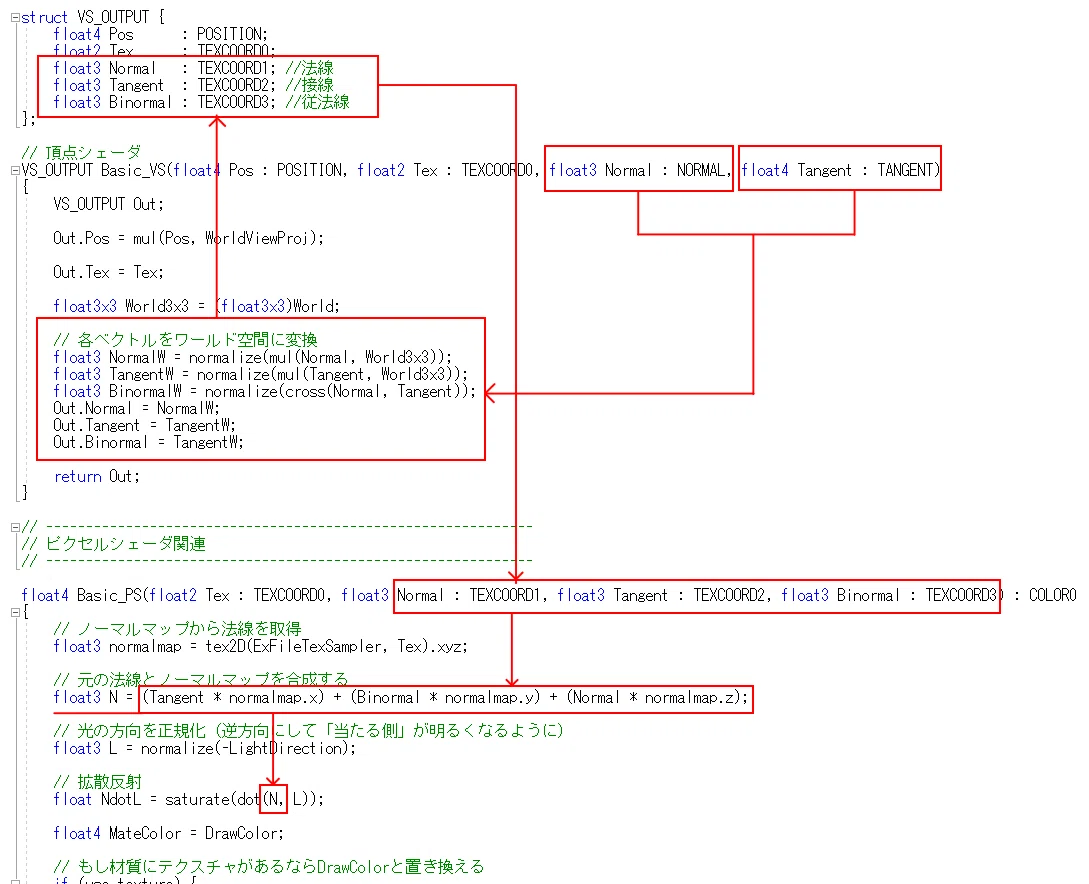Click the 'Out.Normal = NormalW;' line
The width and height of the screenshot is (1089, 884).
point(136,408)
